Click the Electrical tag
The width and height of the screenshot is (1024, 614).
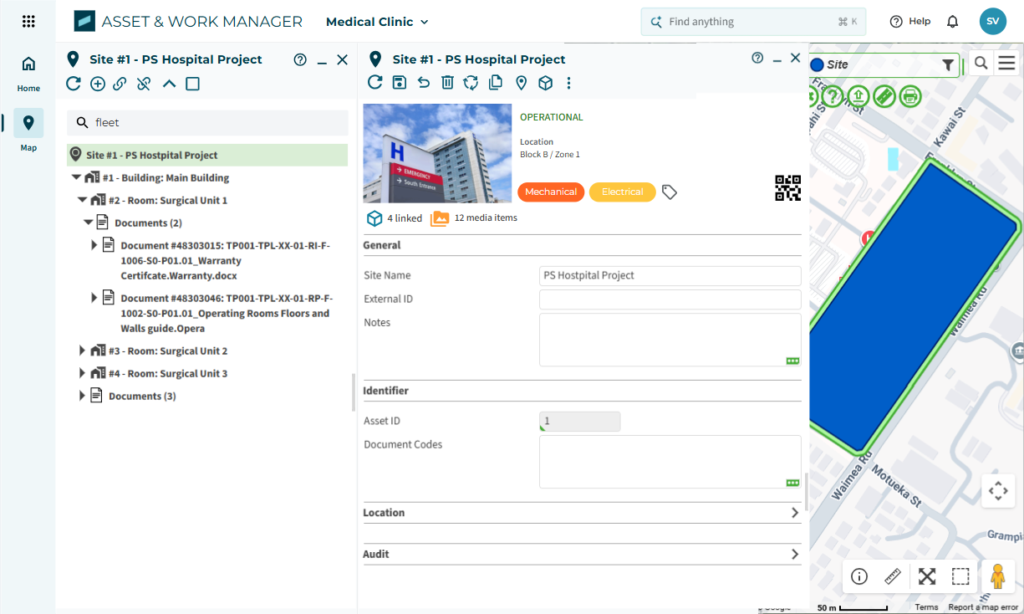click(622, 192)
